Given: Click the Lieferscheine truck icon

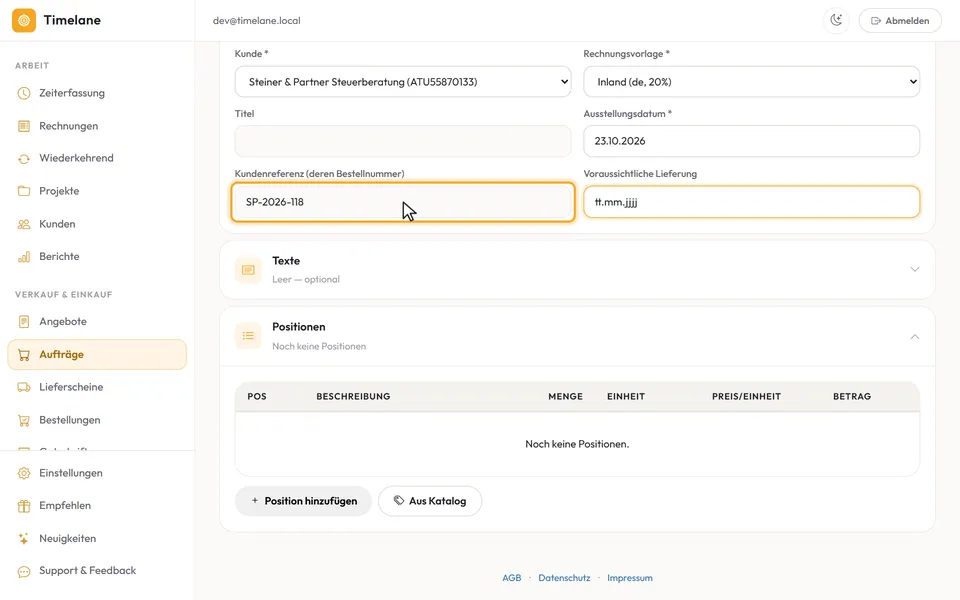Looking at the screenshot, I should point(24,387).
